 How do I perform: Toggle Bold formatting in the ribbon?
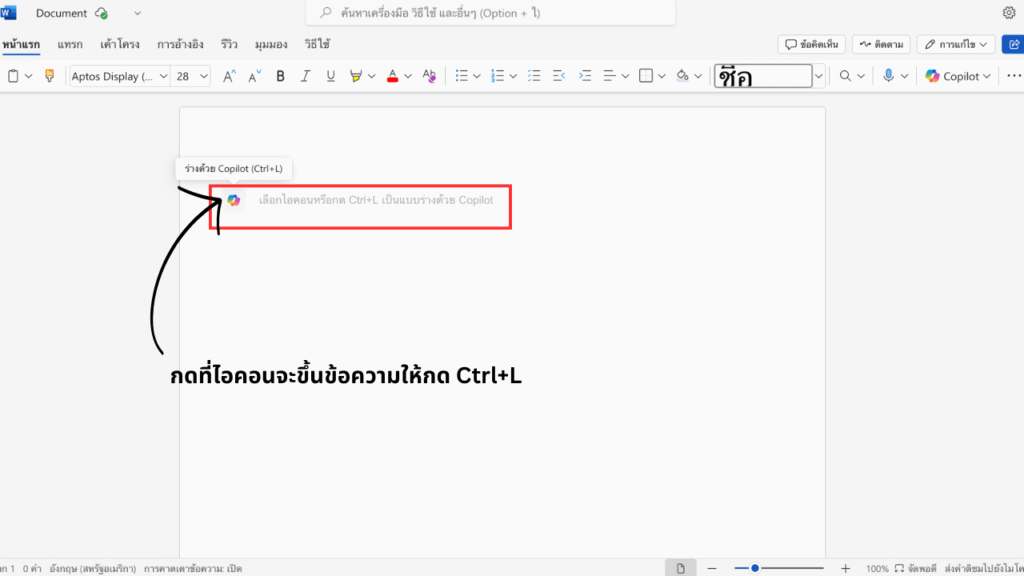(x=280, y=76)
